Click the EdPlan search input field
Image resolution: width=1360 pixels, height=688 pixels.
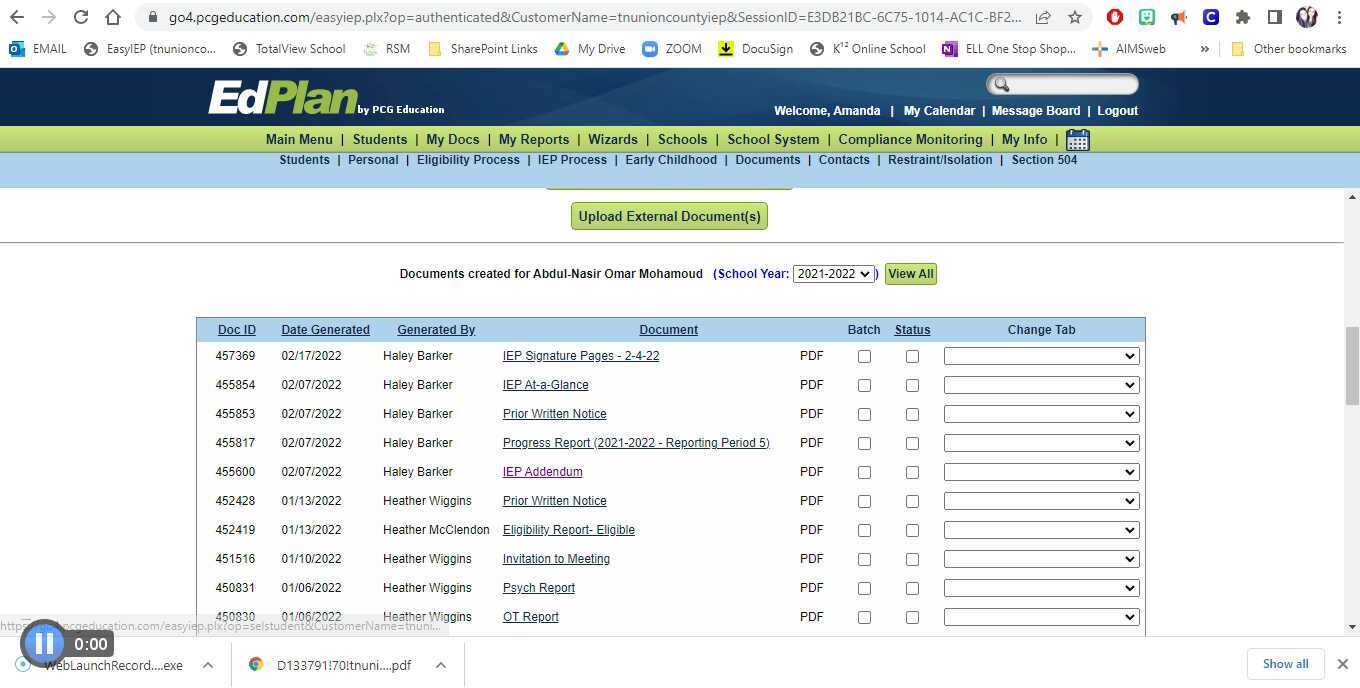pos(1070,84)
